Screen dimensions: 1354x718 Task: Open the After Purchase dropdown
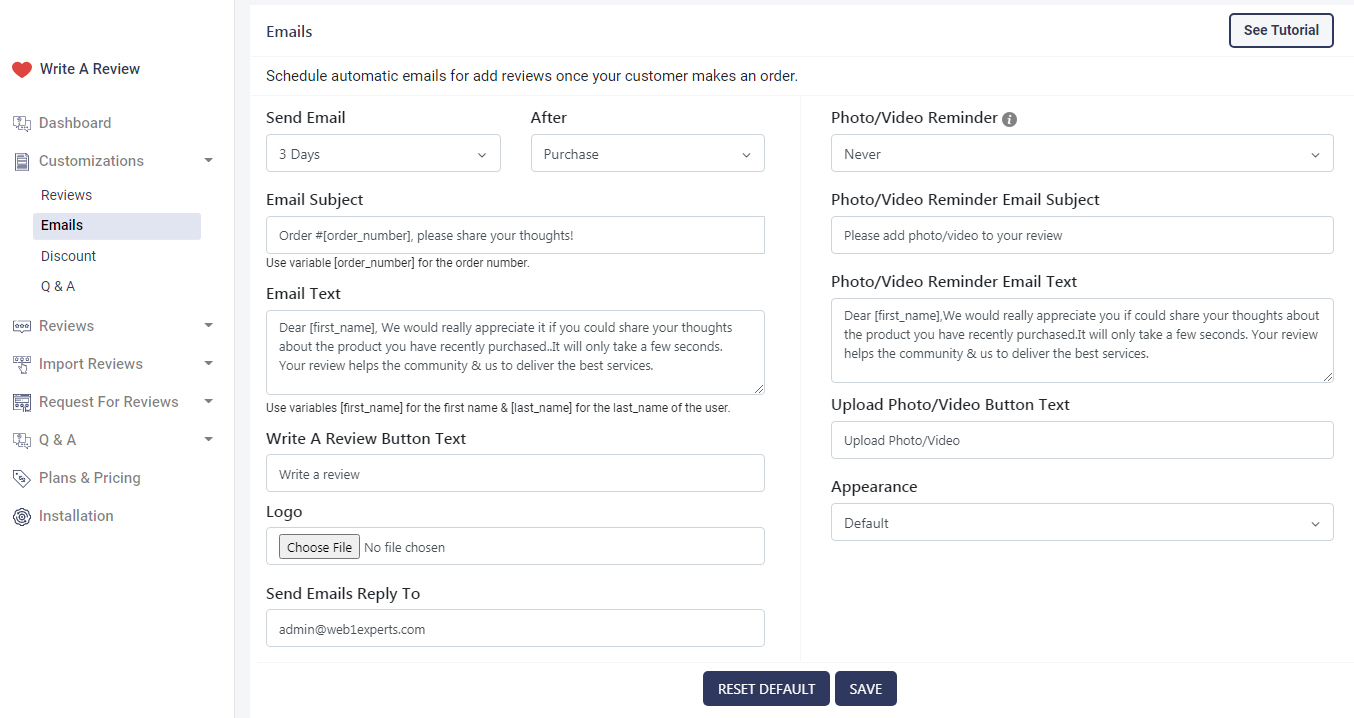(x=647, y=154)
